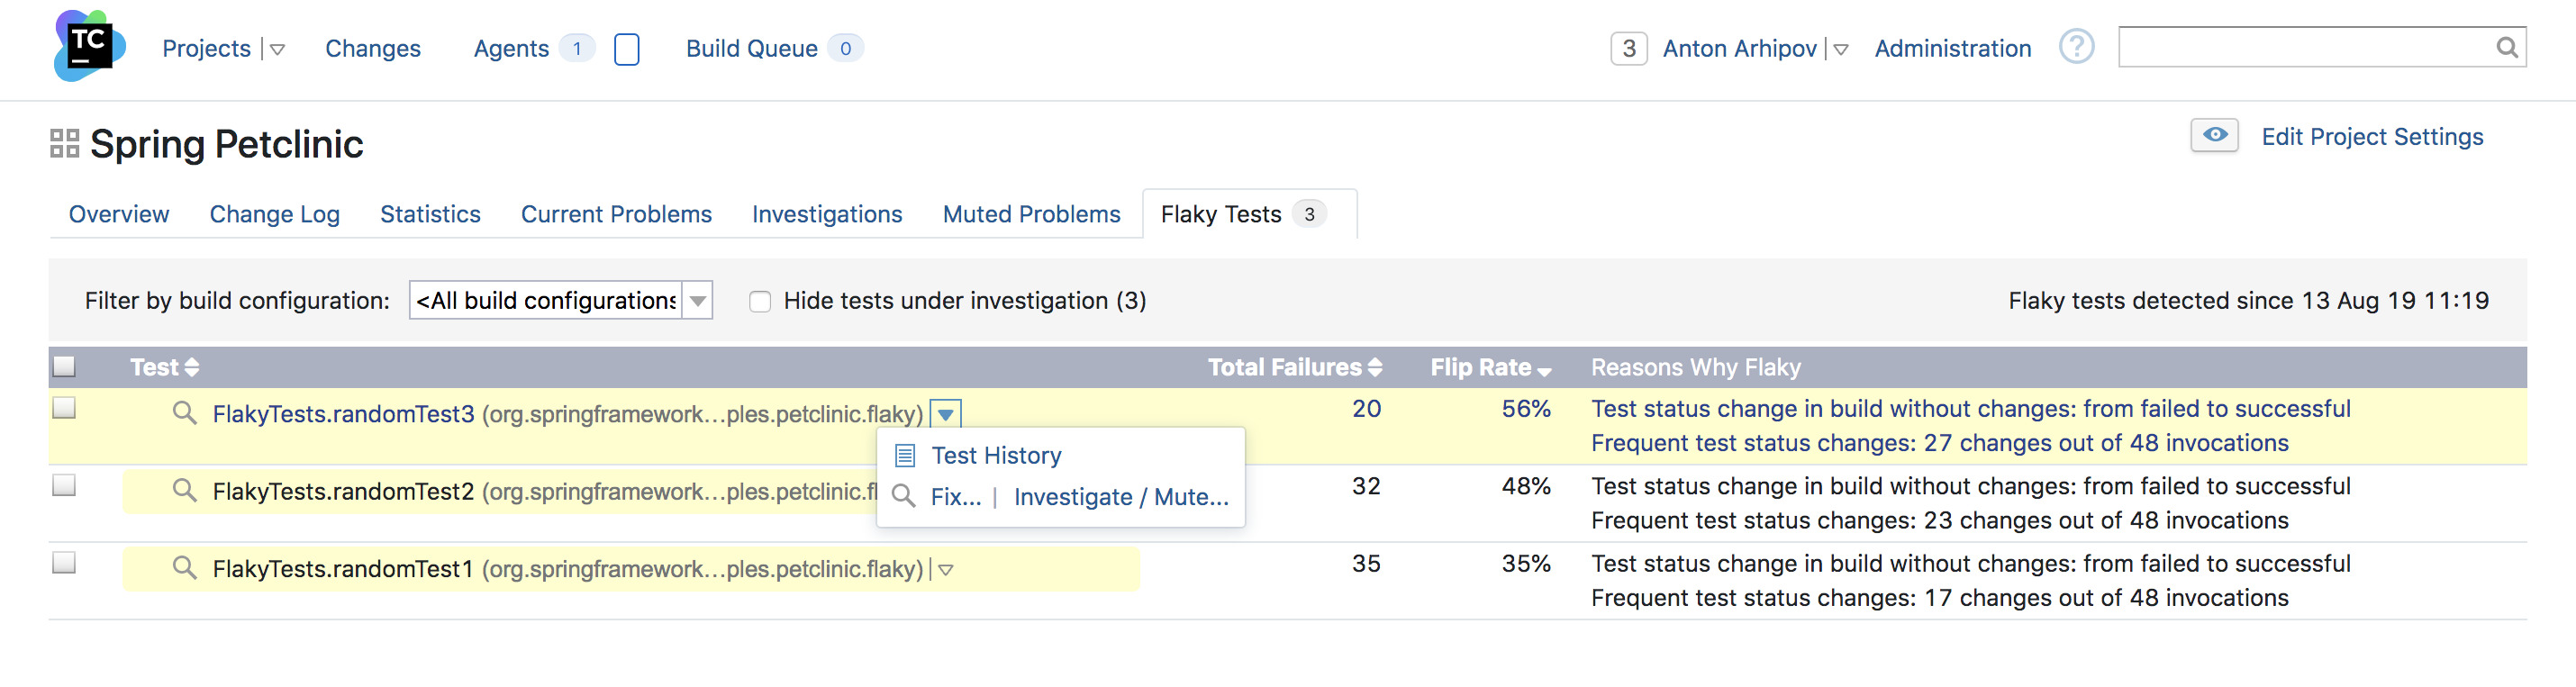Switch to the Overview tab
This screenshot has height=687, width=2576.
(x=119, y=214)
